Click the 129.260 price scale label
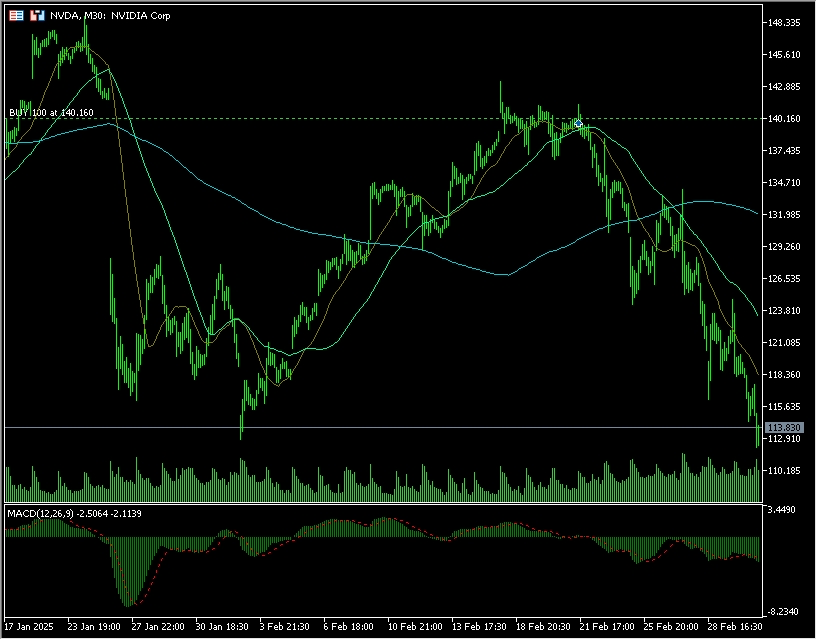The width and height of the screenshot is (817, 640). (784, 247)
